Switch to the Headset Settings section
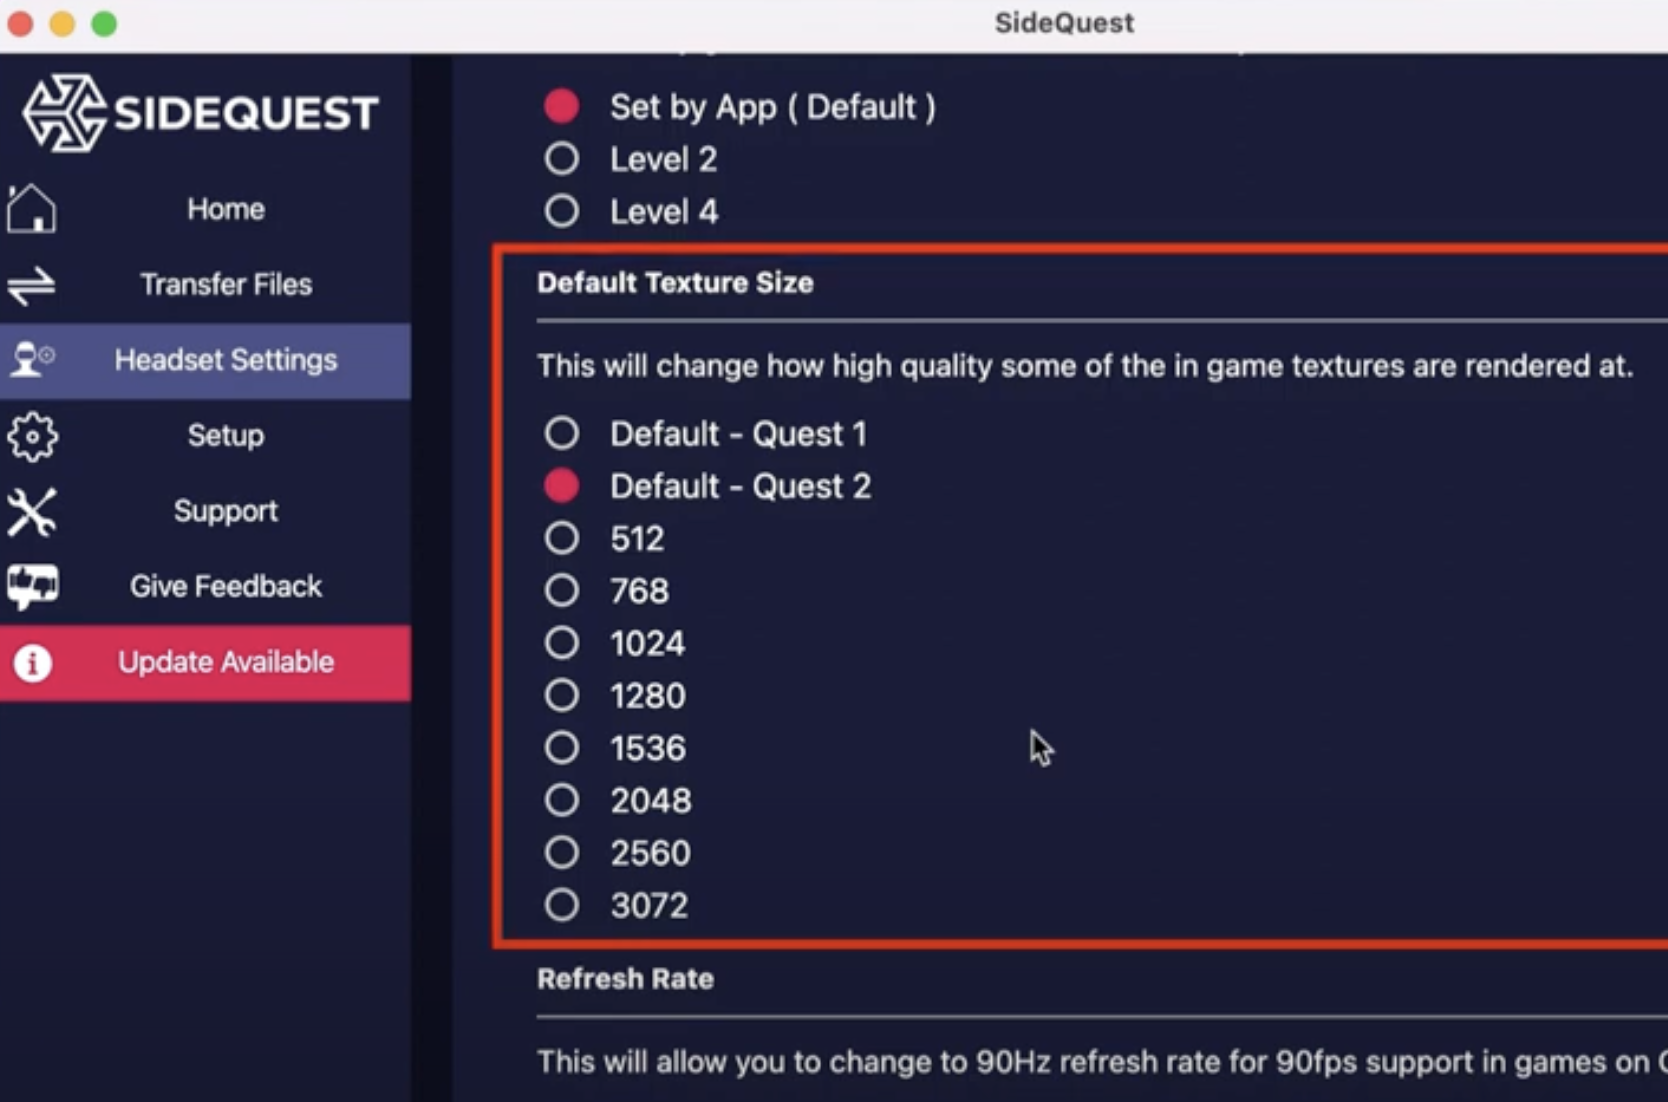The width and height of the screenshot is (1668, 1102). pos(225,360)
